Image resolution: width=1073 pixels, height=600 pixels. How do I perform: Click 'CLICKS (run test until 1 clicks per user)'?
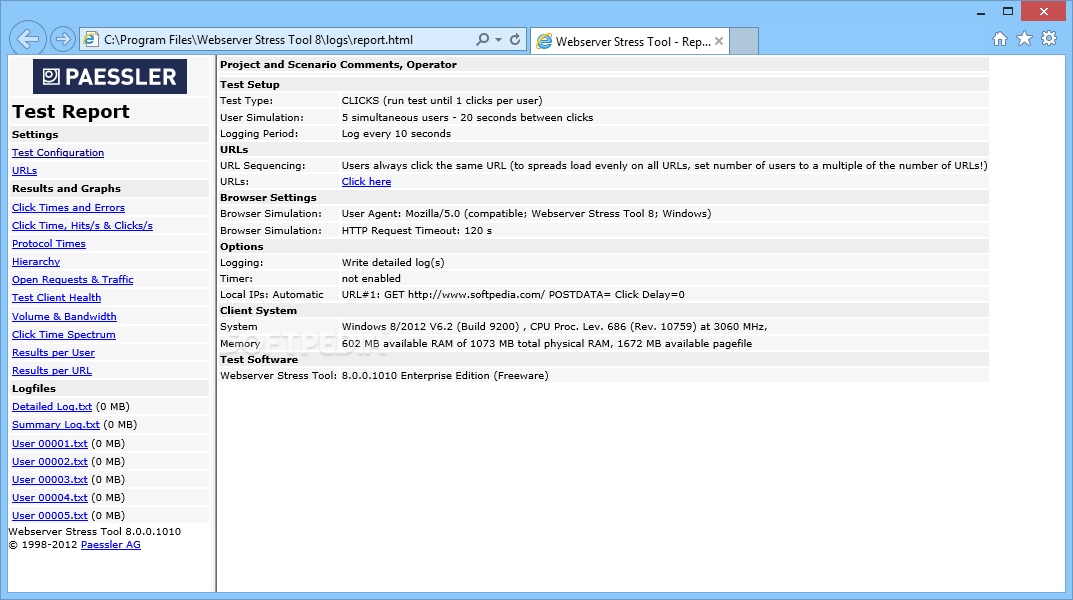click(x=442, y=101)
